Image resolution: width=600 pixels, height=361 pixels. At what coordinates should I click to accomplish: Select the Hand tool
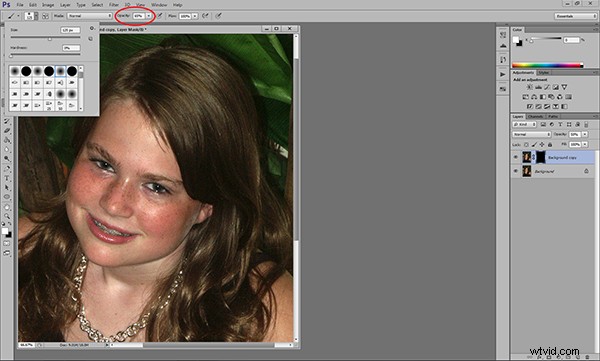point(7,207)
